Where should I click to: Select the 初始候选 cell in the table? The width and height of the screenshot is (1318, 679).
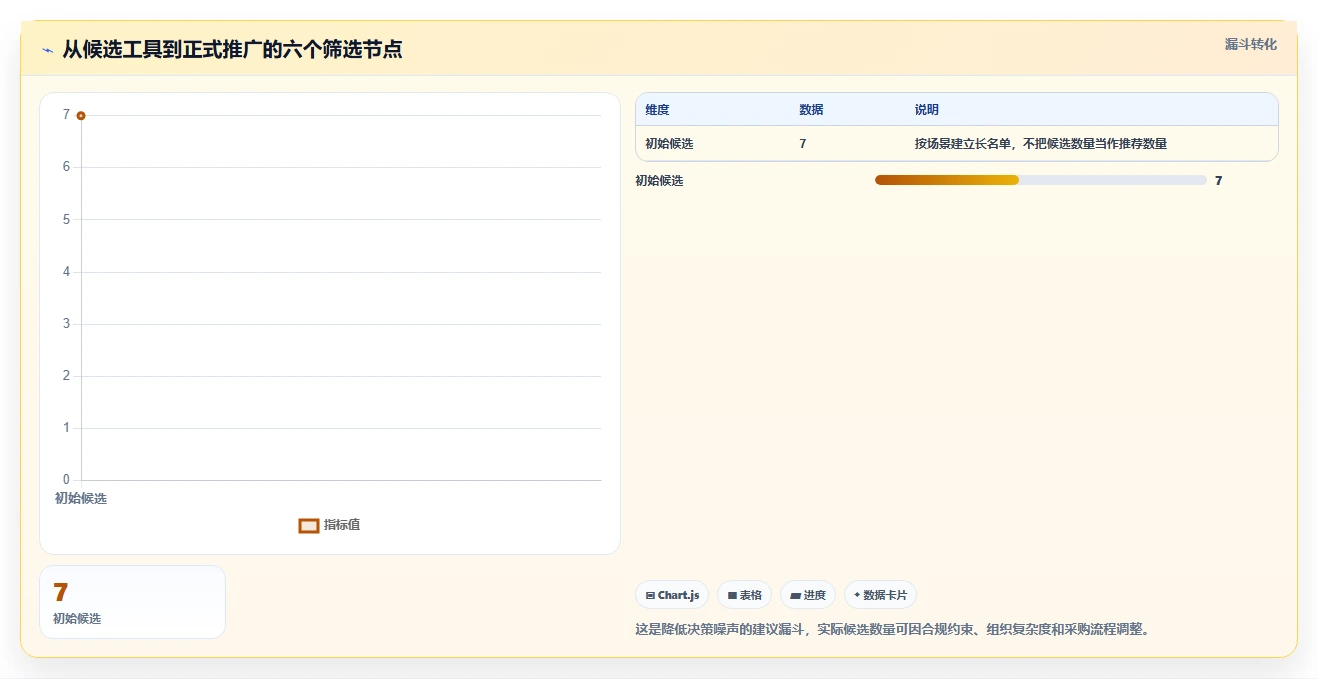(669, 144)
